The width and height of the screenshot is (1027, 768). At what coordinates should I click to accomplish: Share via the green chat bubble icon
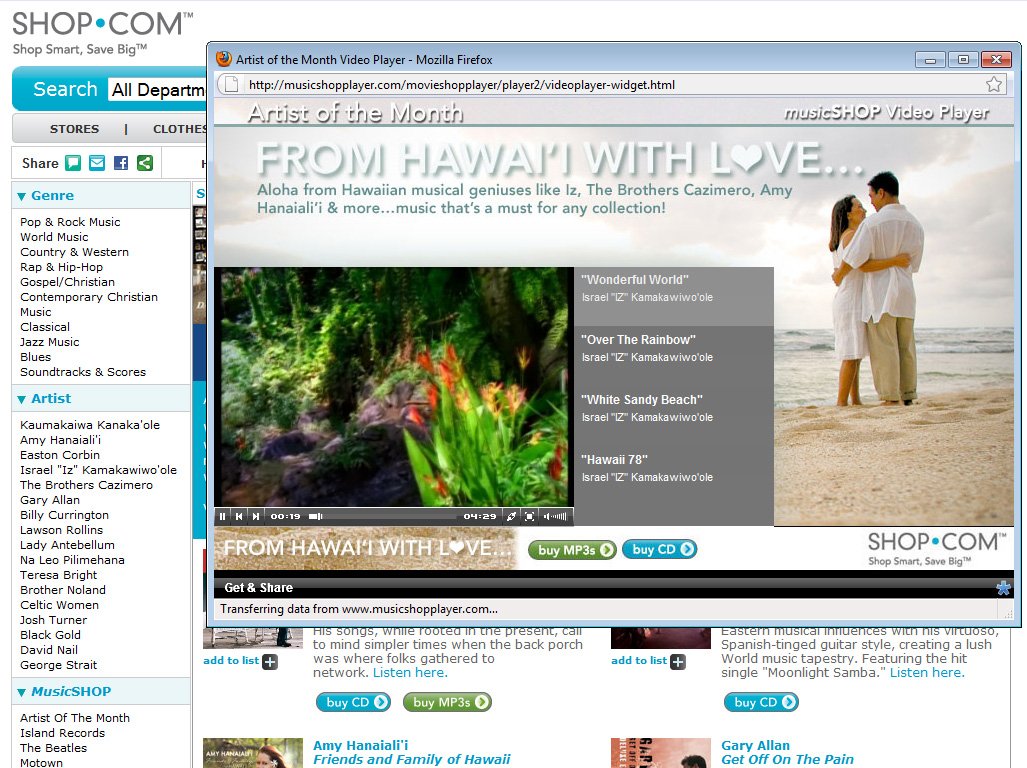pos(73,163)
